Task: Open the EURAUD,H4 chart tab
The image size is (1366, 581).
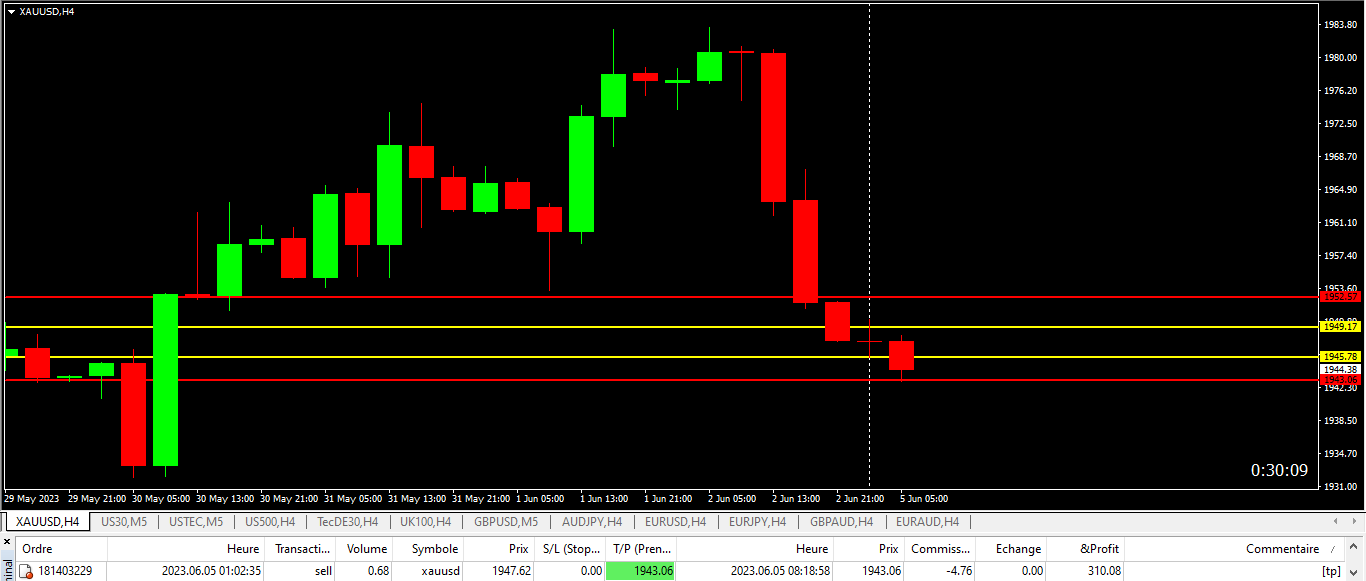Action: [x=927, y=522]
